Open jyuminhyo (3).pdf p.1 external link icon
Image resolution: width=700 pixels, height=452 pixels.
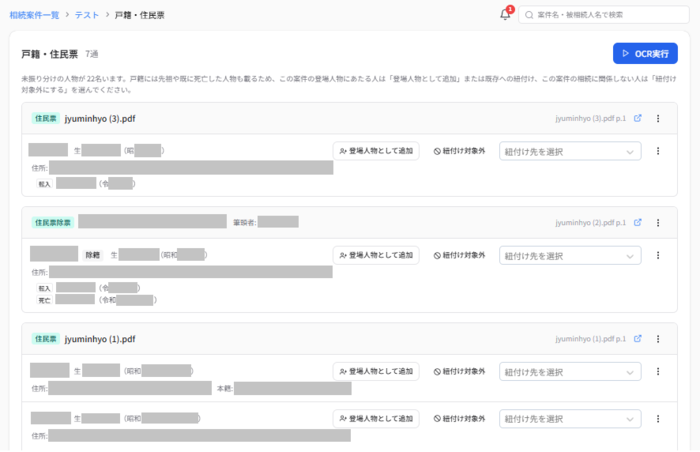[x=638, y=118]
